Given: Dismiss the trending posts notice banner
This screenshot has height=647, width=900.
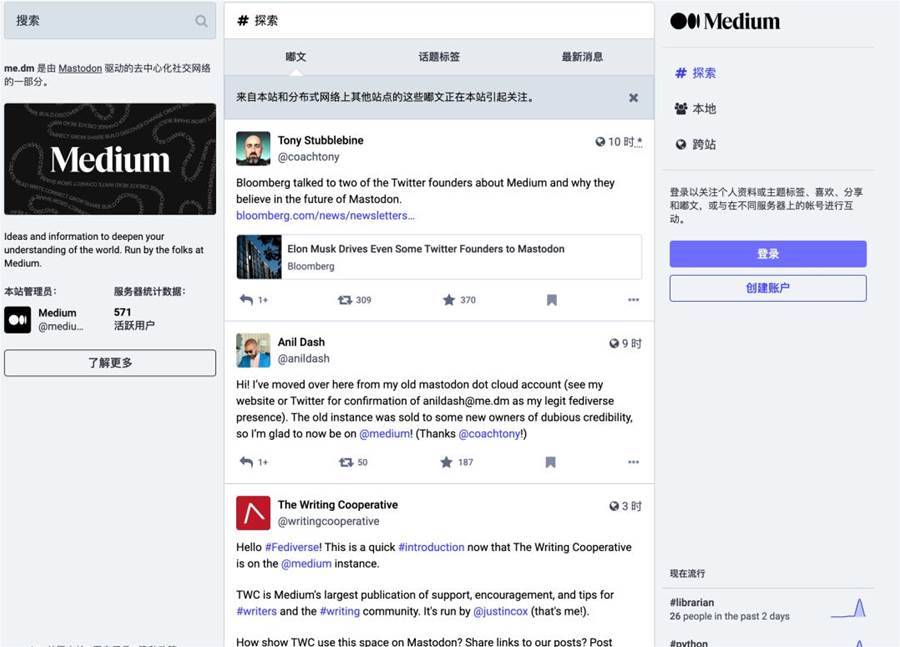Looking at the screenshot, I should click(x=634, y=98).
